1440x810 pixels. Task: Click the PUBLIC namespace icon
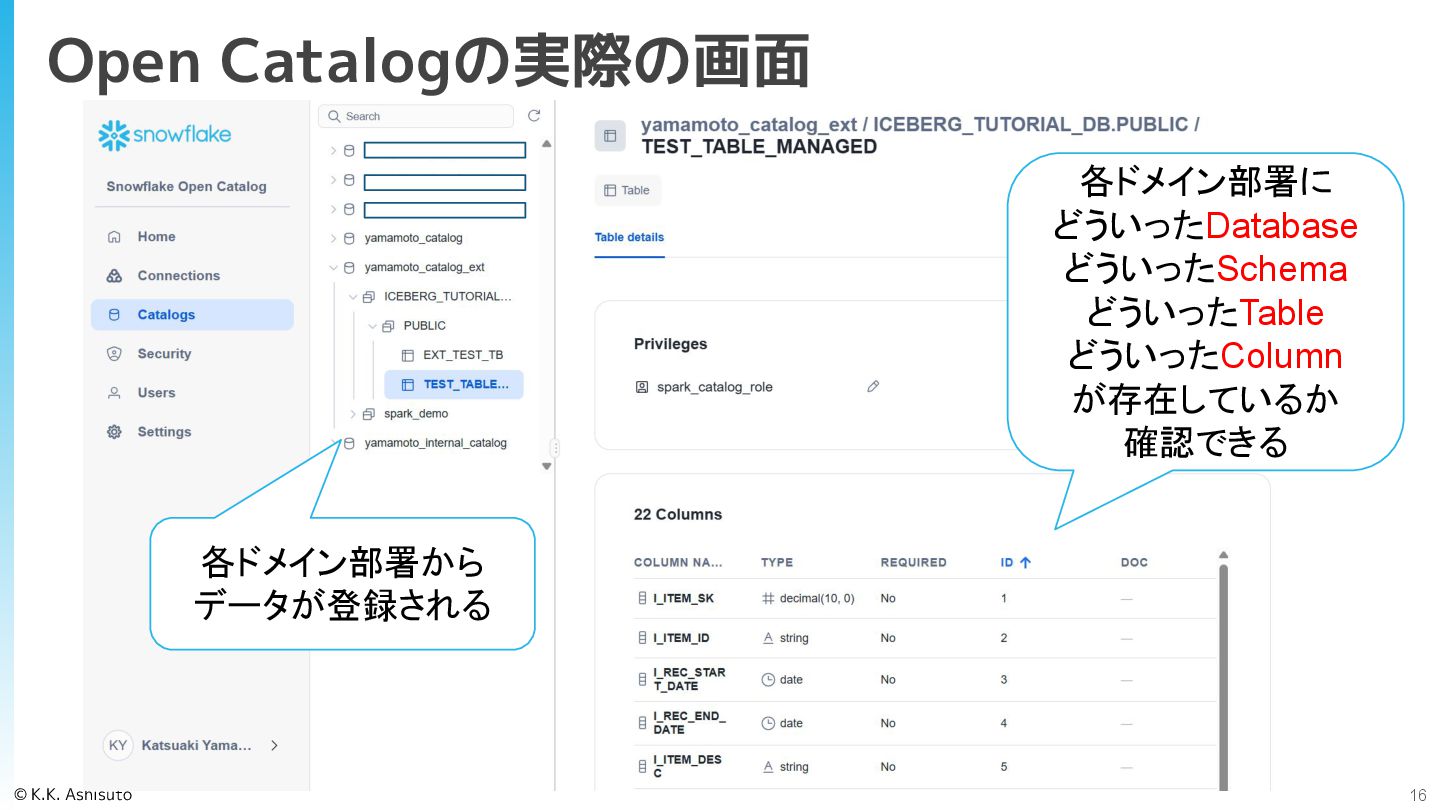388,326
